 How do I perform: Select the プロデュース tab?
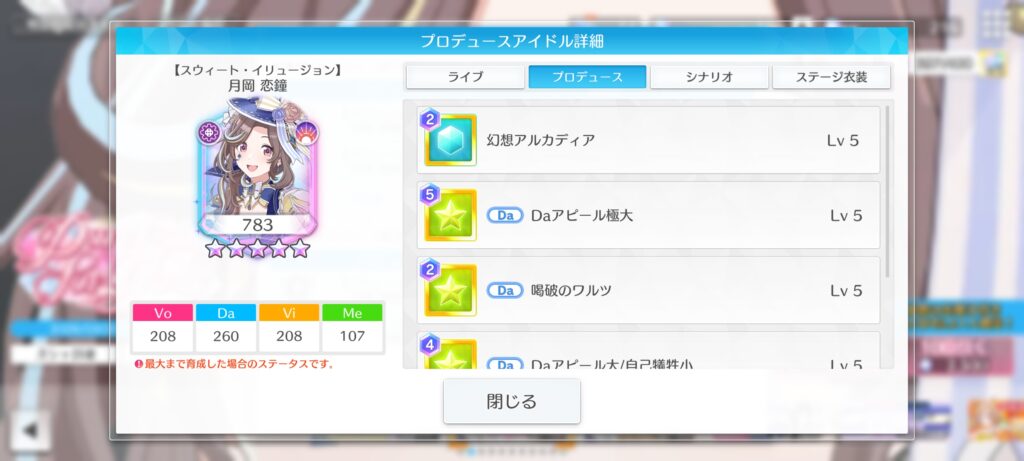pos(587,76)
